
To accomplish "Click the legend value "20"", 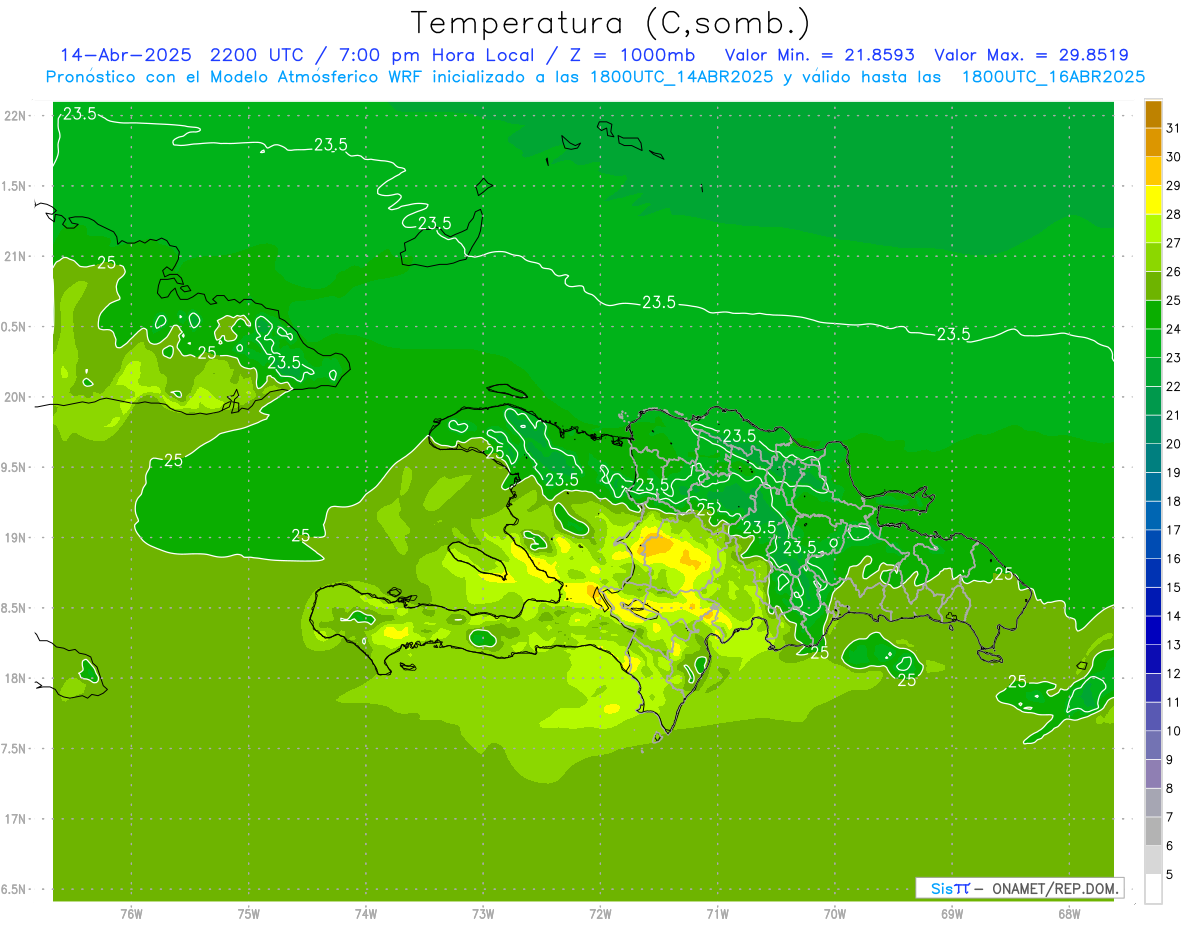I will coord(1173,444).
